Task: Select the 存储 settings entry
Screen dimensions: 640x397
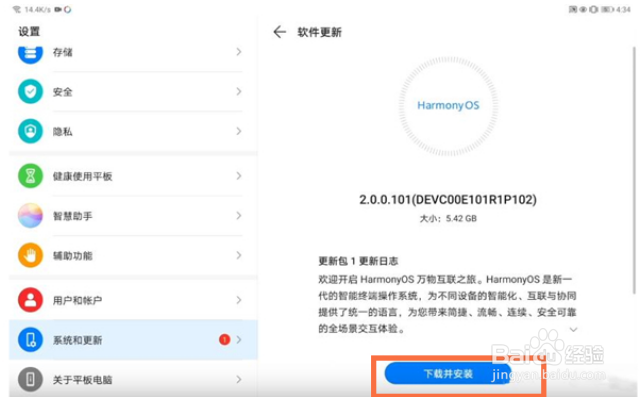Action: point(133,53)
